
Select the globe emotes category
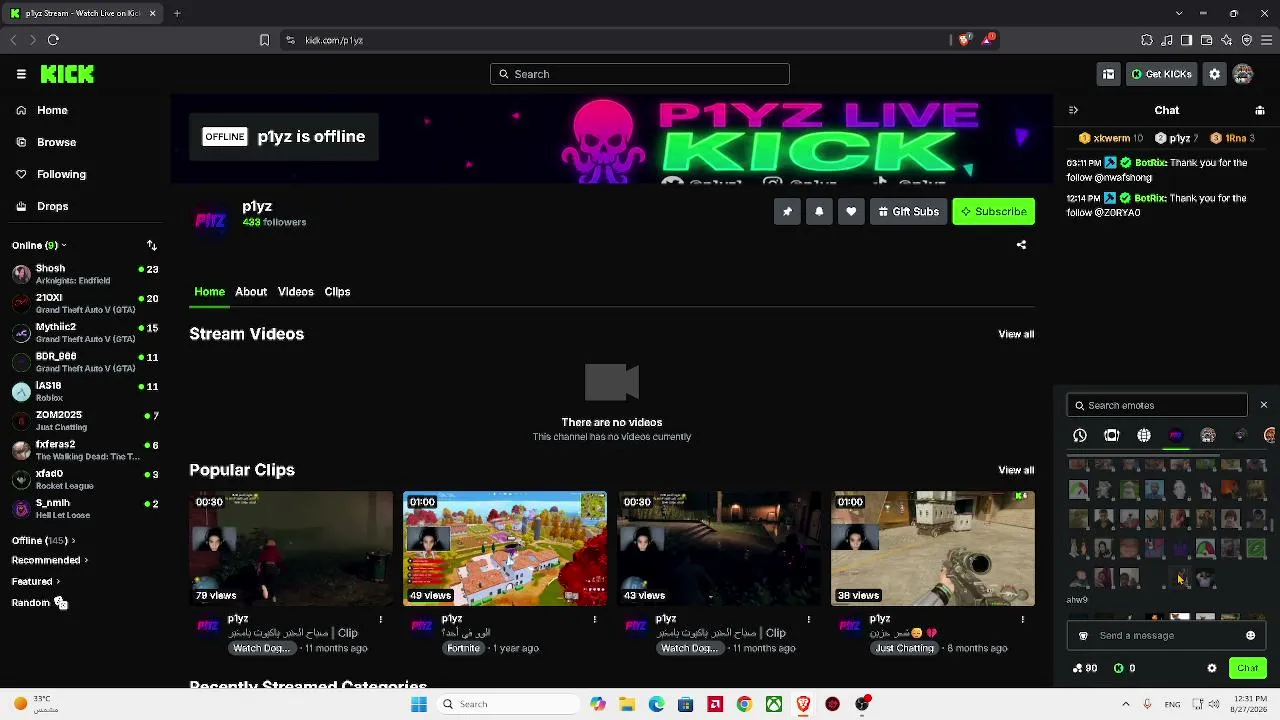(1144, 435)
